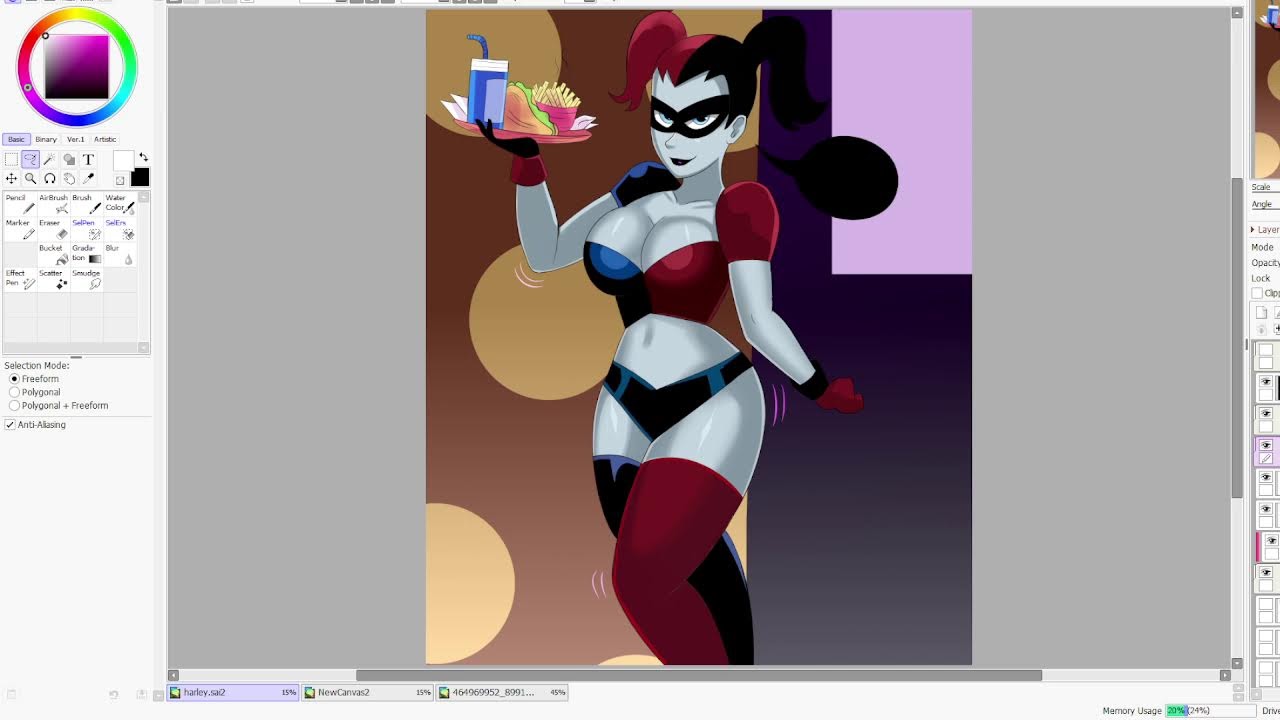Choose the Bucket fill tool
Viewport: 1280px width, 720px height.
click(x=54, y=253)
